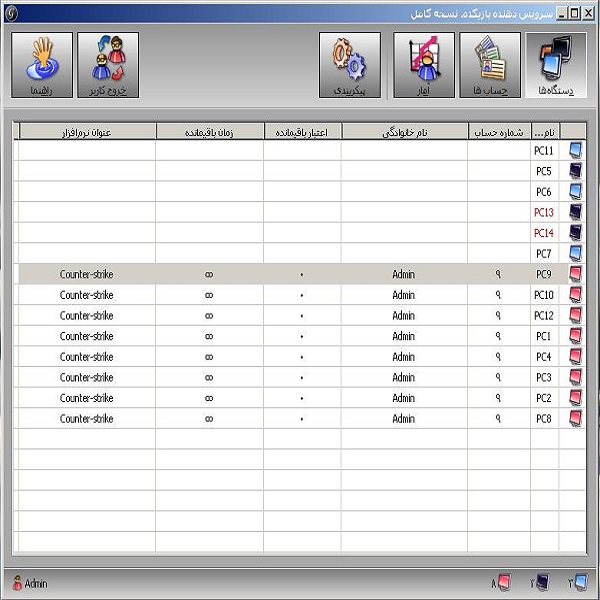
Task: Click شماره حساب column header
Action: [x=498, y=131]
